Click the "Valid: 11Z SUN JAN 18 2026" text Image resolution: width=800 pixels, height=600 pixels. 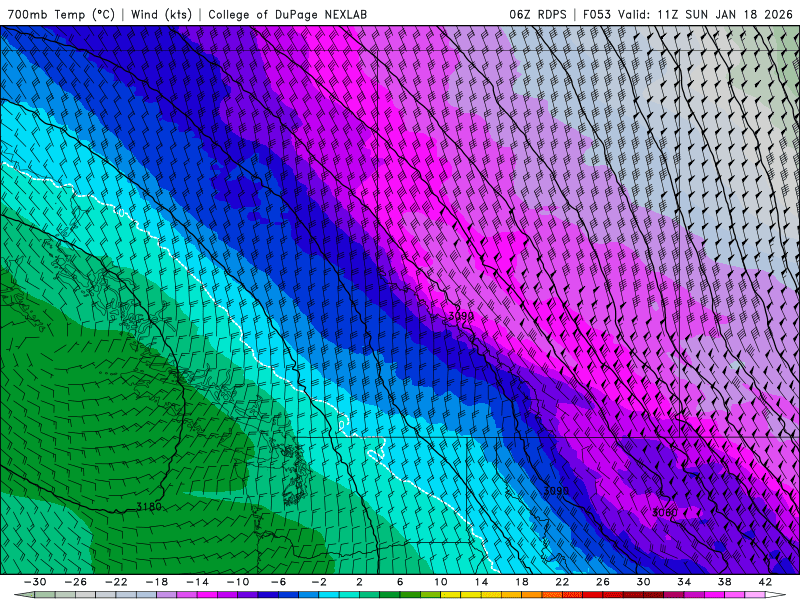(705, 14)
